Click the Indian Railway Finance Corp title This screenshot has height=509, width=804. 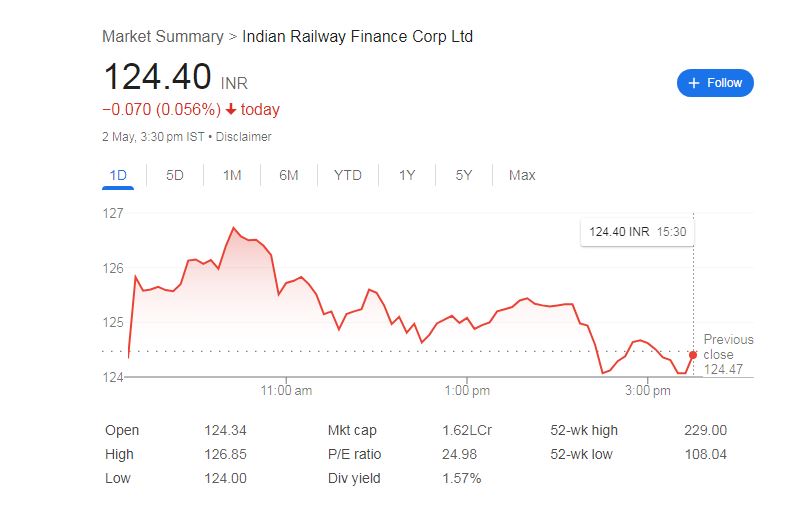(x=358, y=37)
